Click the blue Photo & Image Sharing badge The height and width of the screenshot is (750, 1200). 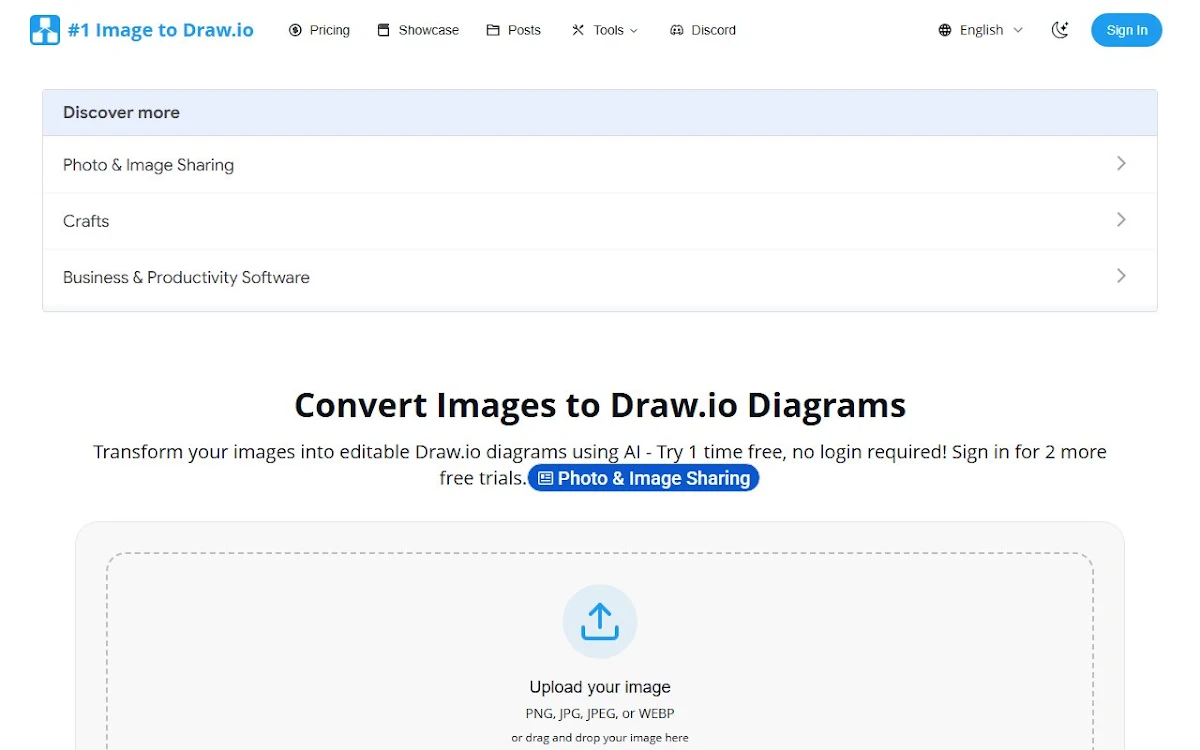[x=644, y=478]
